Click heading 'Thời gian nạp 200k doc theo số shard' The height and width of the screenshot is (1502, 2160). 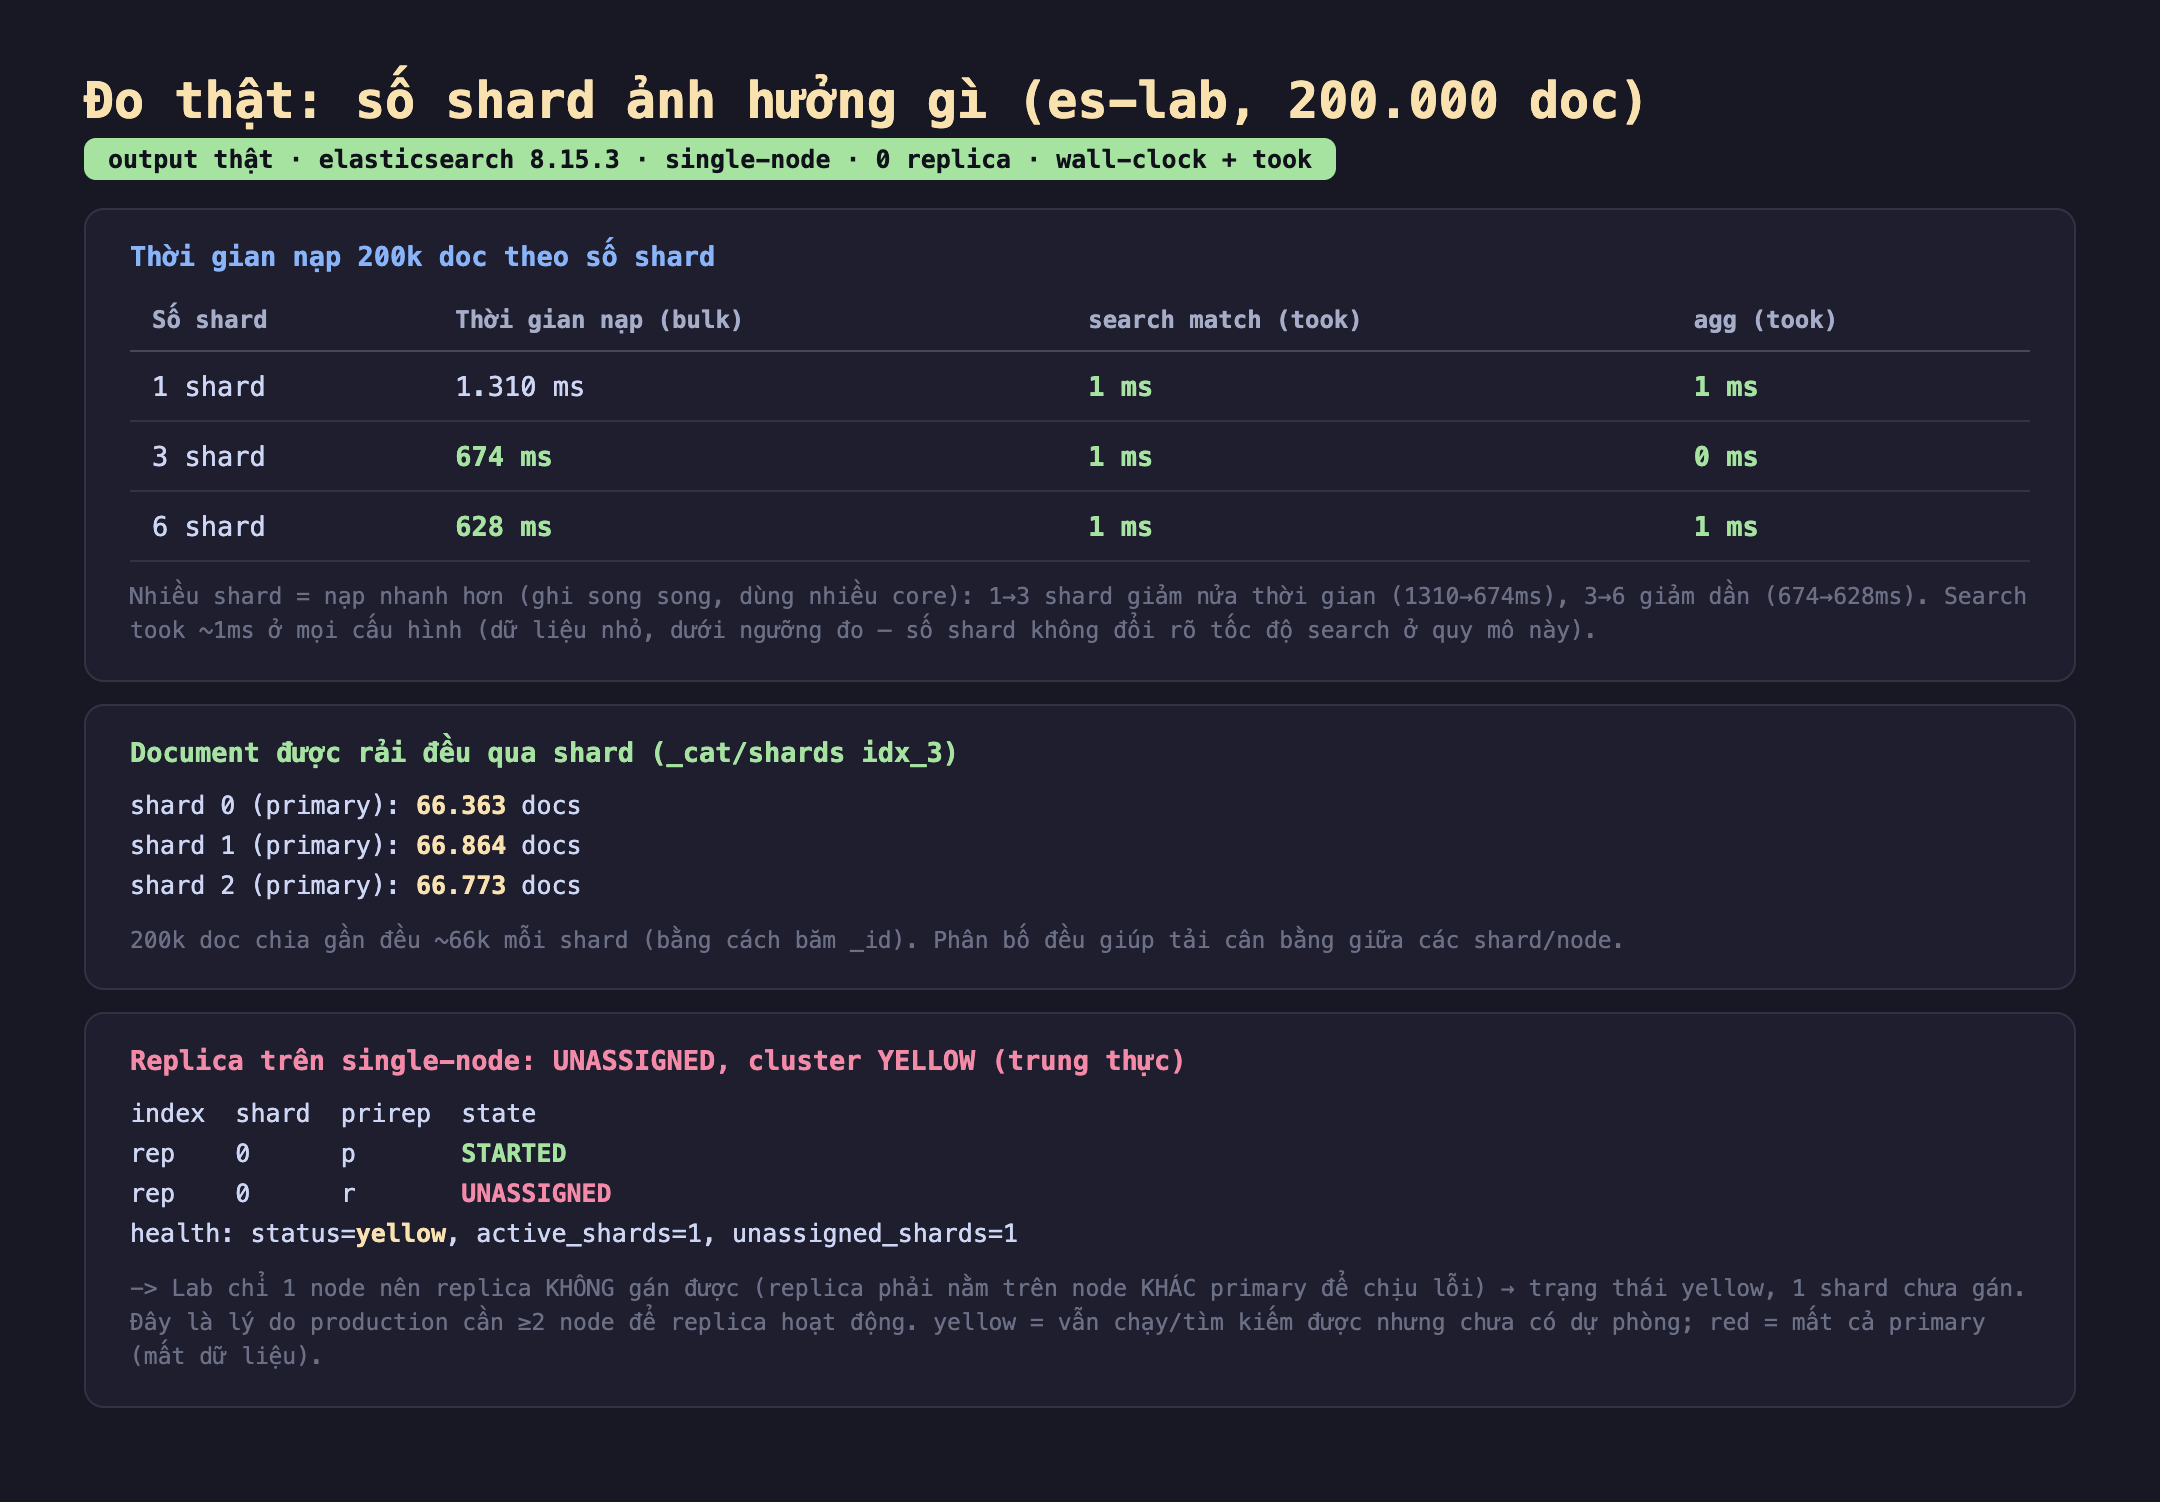pyautogui.click(x=422, y=256)
